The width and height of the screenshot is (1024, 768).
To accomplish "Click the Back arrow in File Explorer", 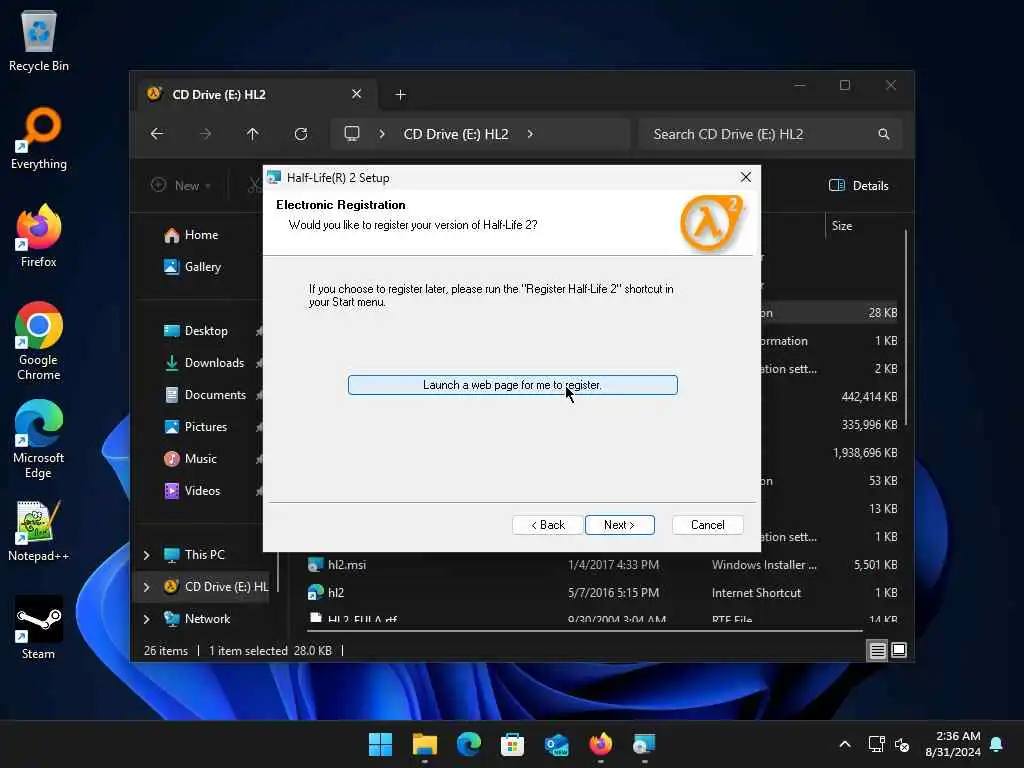I will click(x=157, y=134).
